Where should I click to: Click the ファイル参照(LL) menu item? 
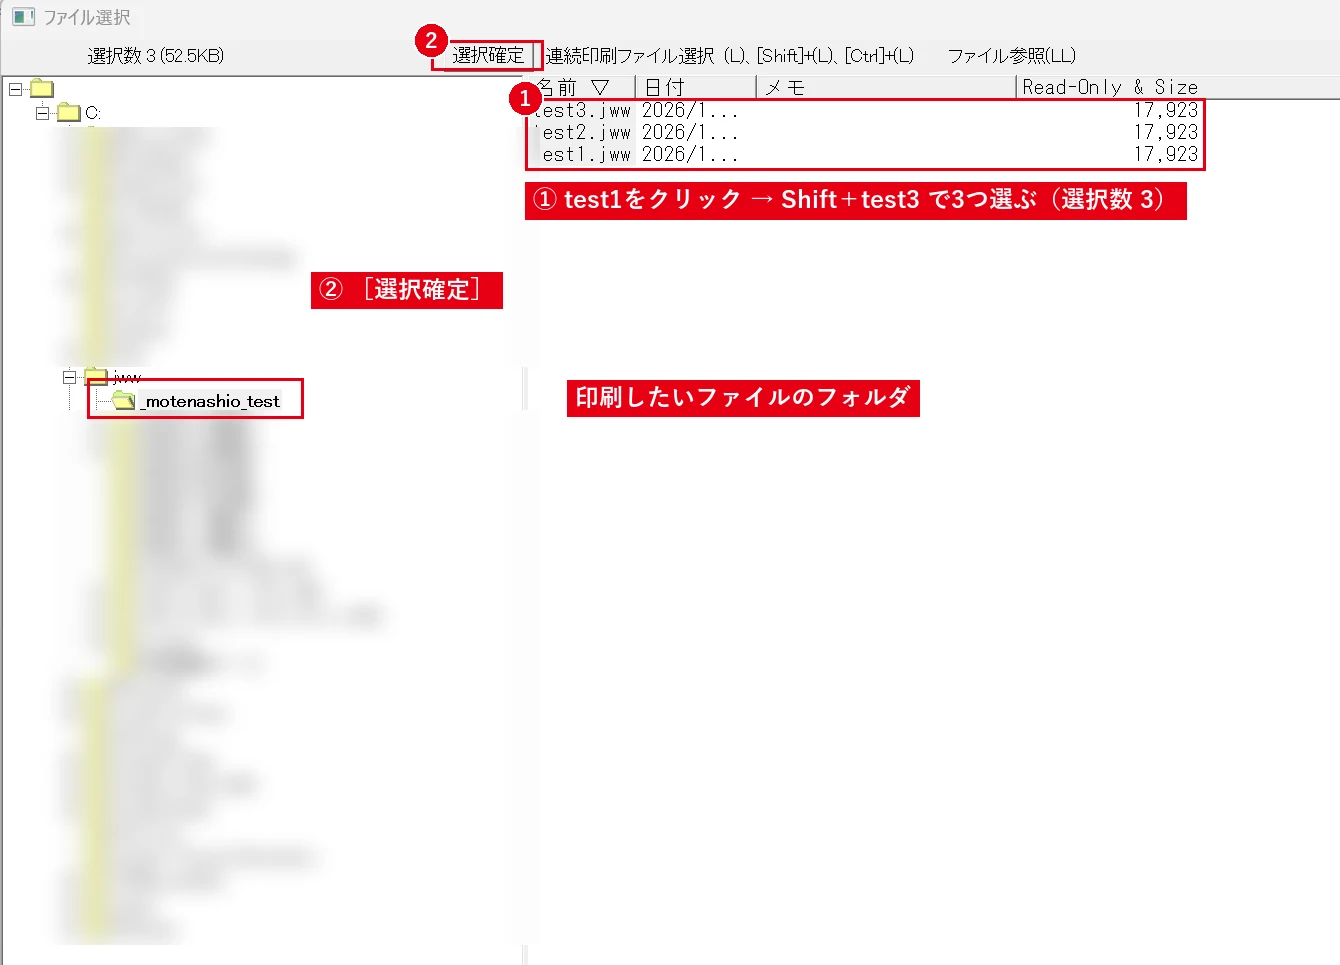[1011, 56]
